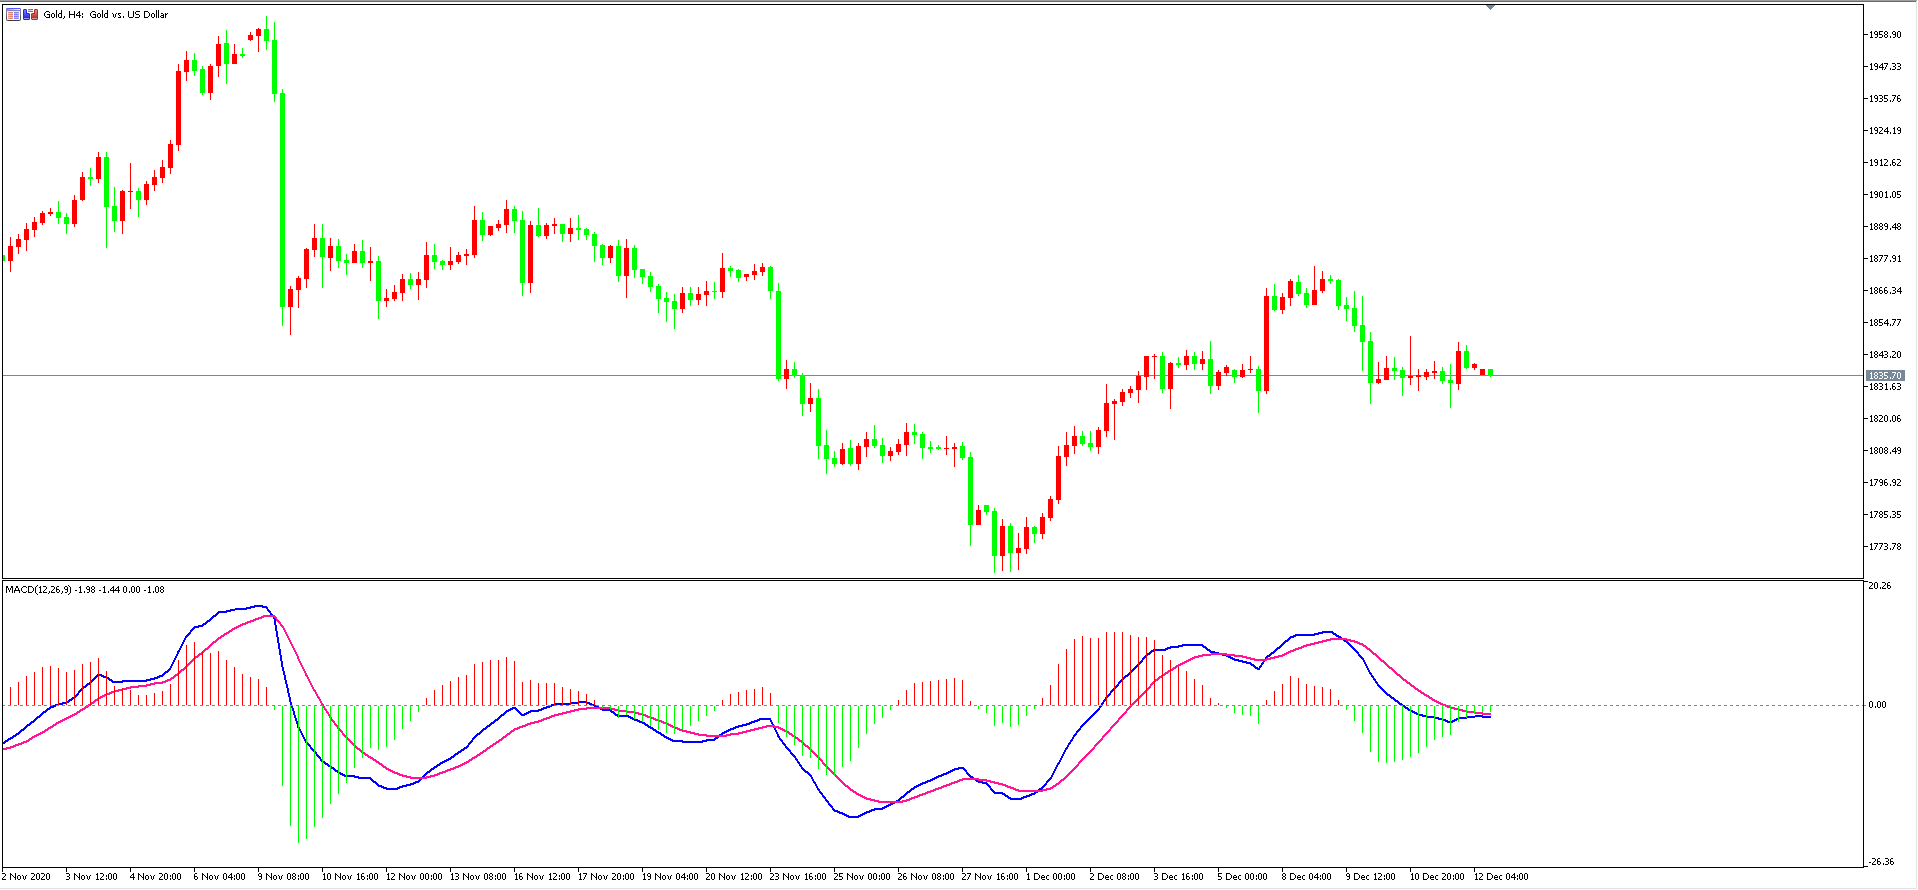1918x890 pixels.
Task: Click the 1947.33 price axis label
Action: point(1885,67)
